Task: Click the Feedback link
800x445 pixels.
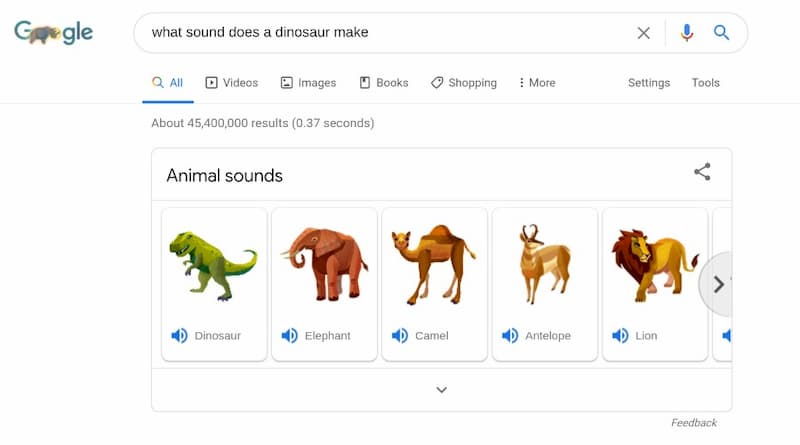Action: point(693,423)
